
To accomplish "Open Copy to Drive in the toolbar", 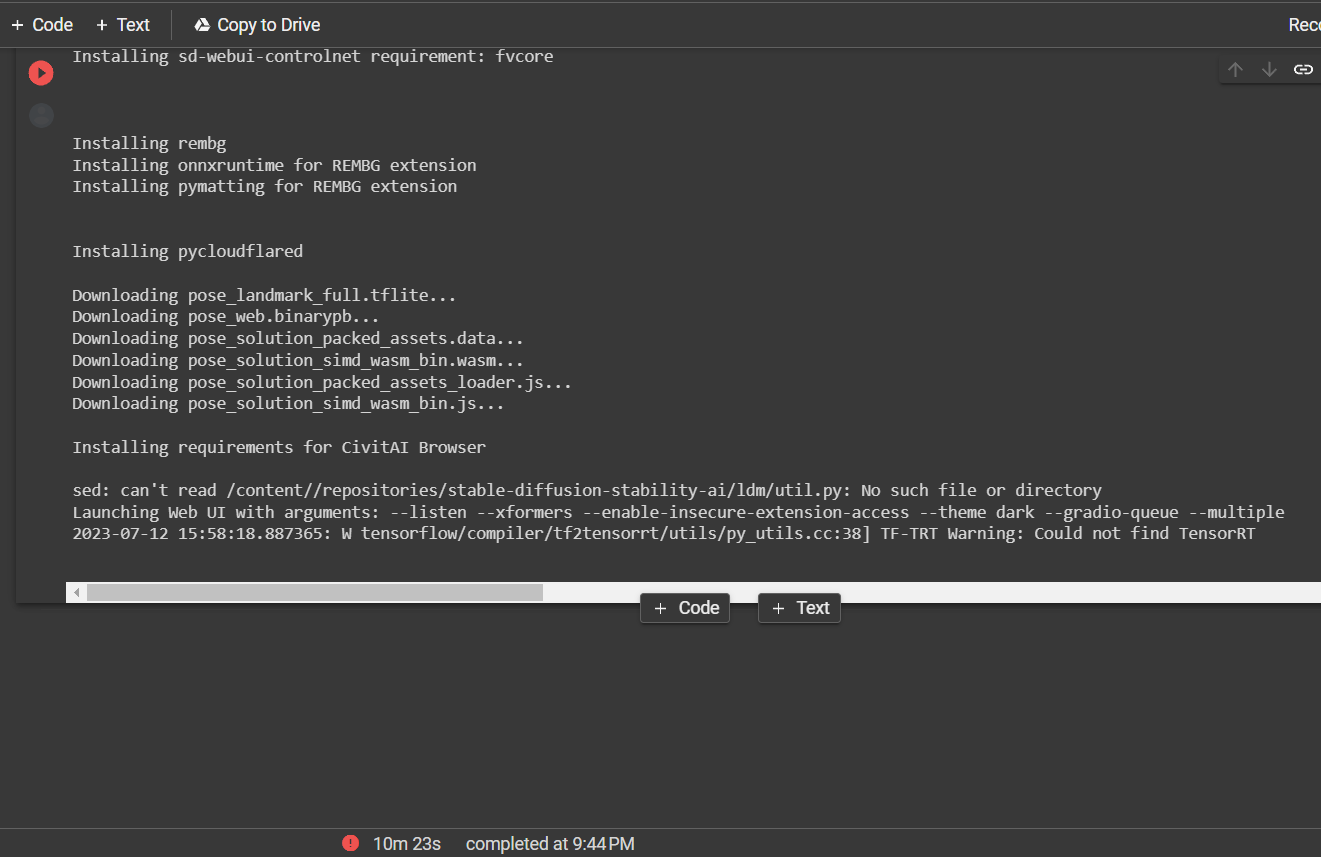I will tap(256, 24).
